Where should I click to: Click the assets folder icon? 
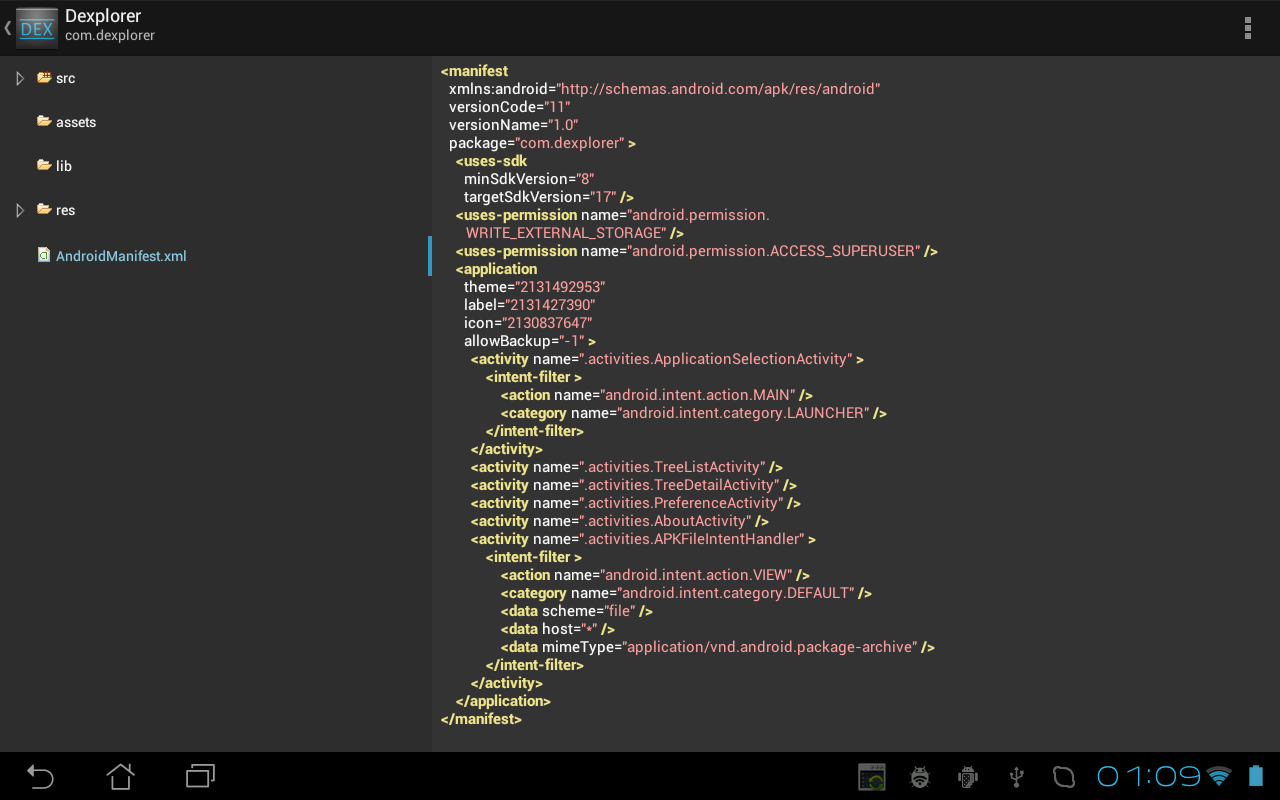point(44,121)
